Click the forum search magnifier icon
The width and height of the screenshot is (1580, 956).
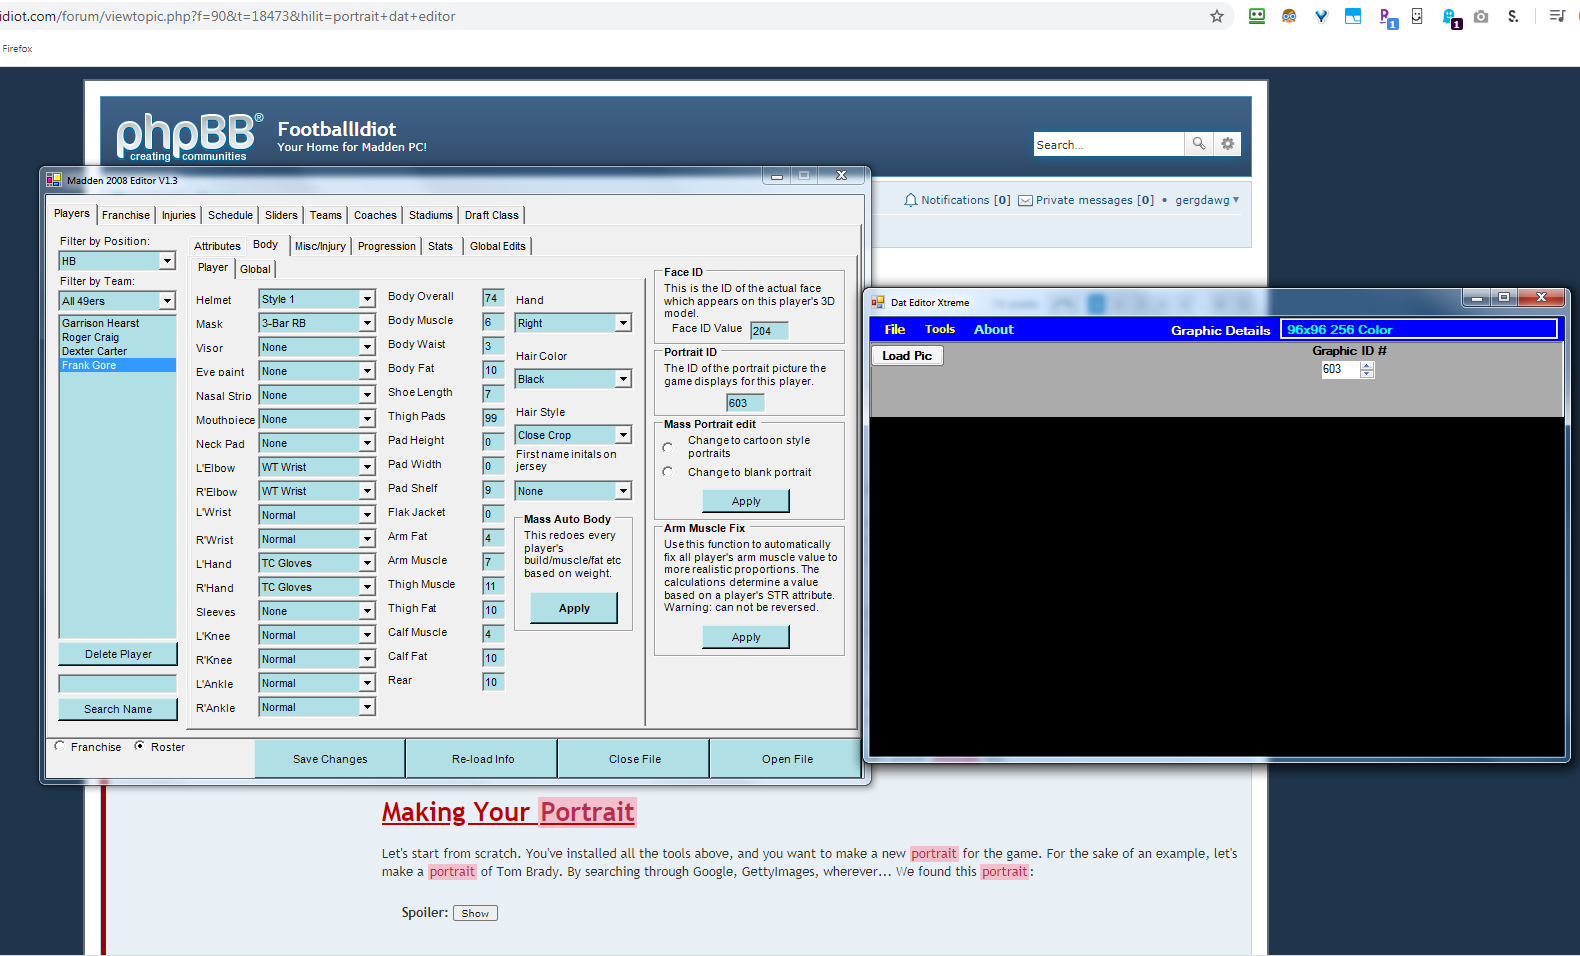pyautogui.click(x=1199, y=144)
